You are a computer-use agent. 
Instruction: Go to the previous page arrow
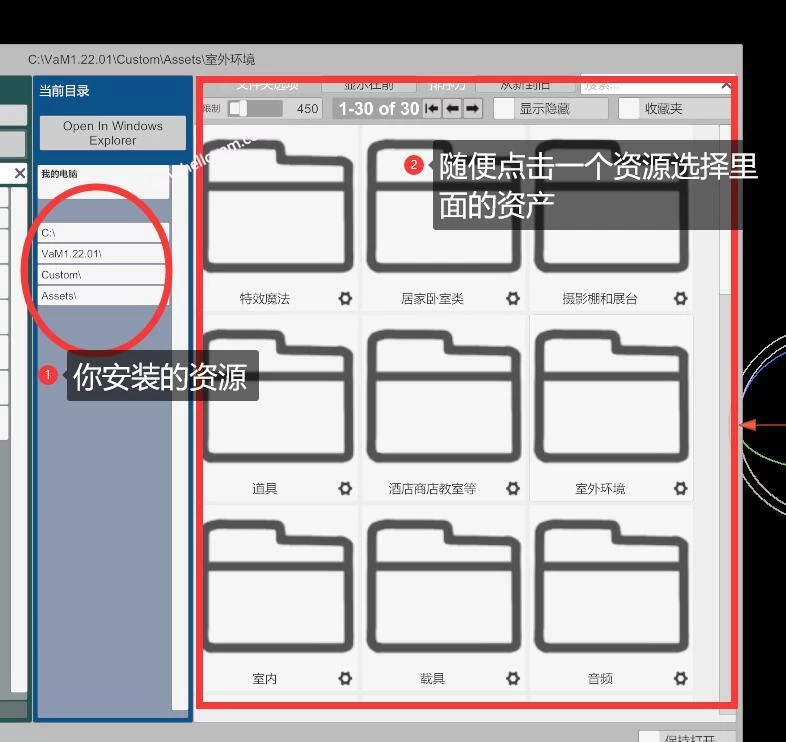[452, 109]
